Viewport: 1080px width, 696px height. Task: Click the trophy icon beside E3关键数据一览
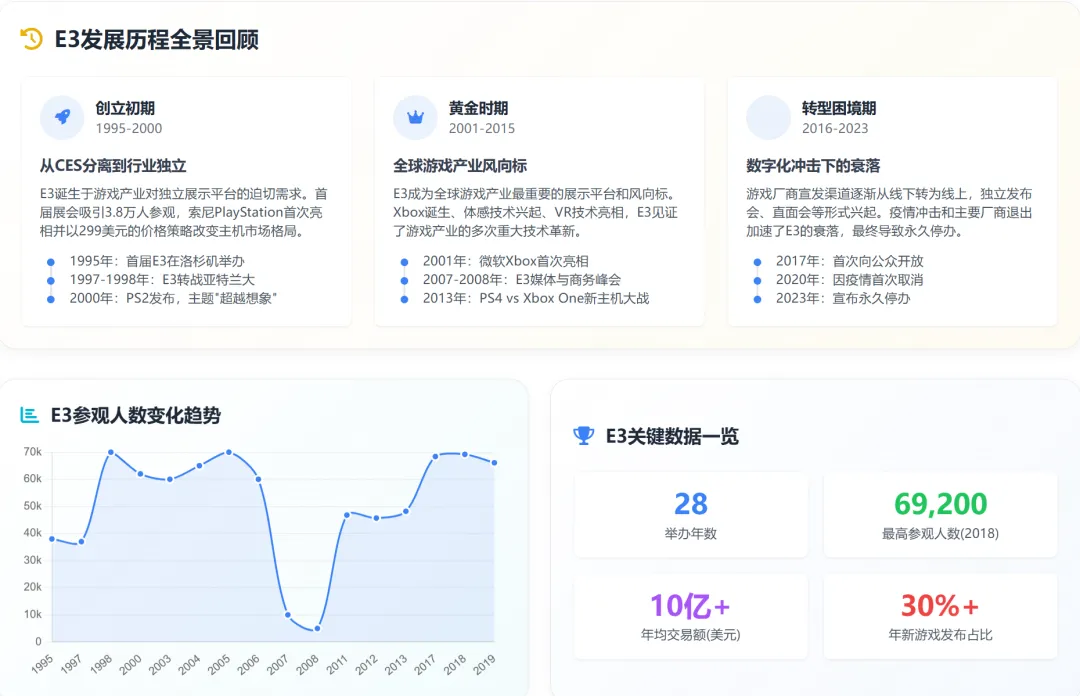tap(583, 436)
